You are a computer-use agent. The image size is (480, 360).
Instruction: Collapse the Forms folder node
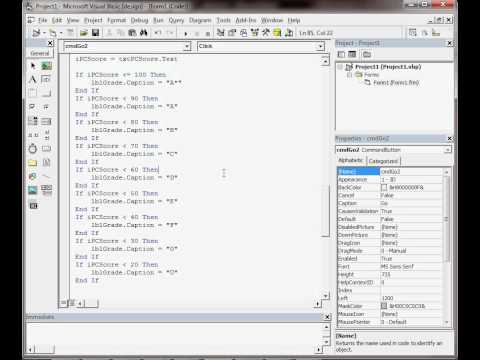coord(349,75)
